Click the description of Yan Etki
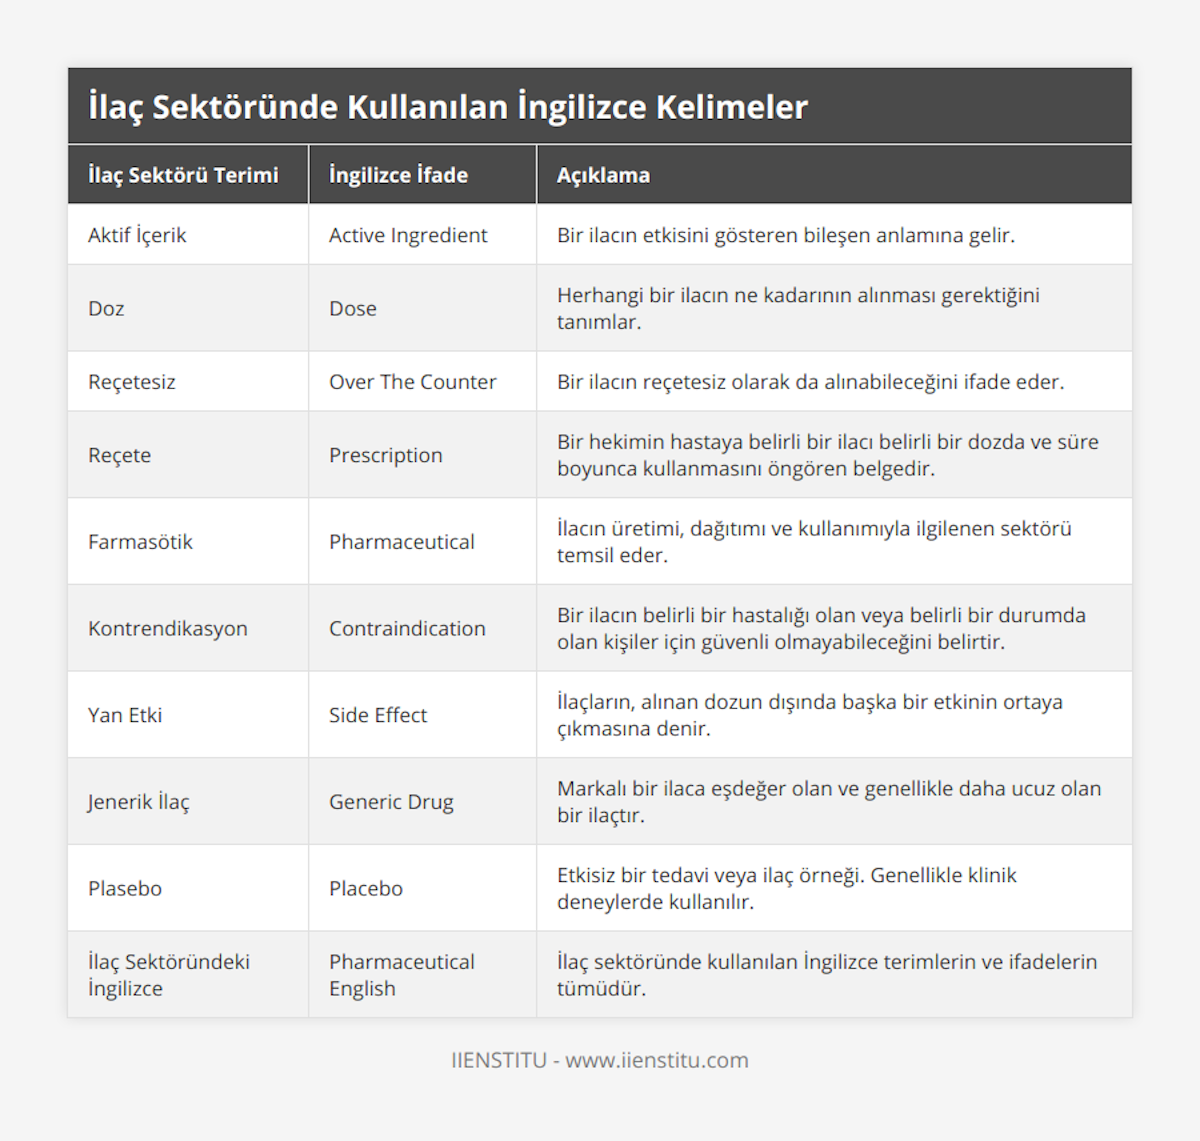The image size is (1200, 1141). [x=809, y=715]
